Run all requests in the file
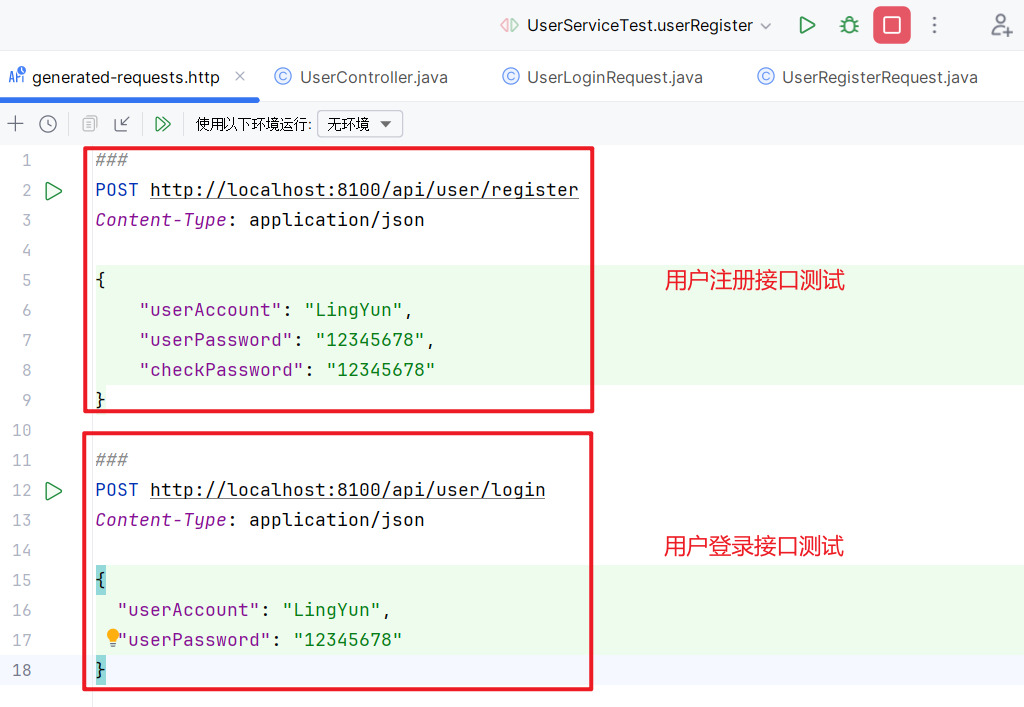This screenshot has height=707, width=1024. [x=161, y=124]
